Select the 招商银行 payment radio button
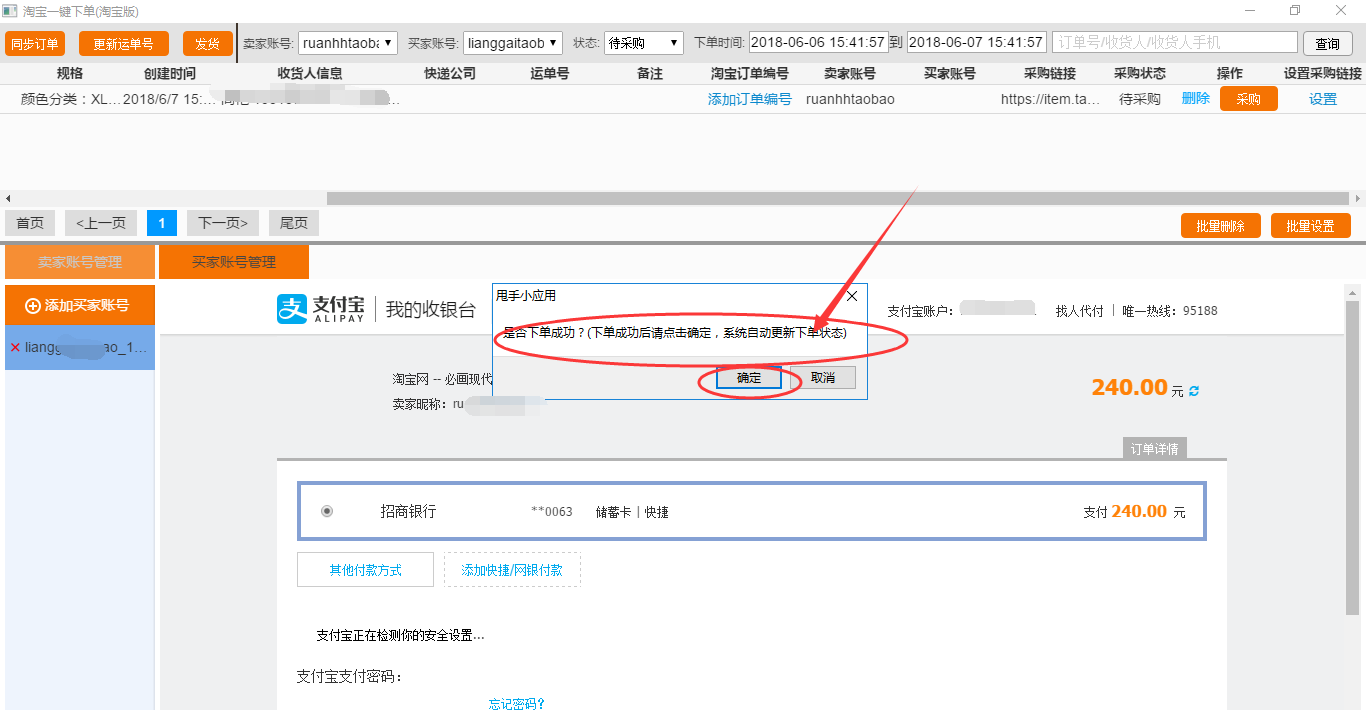 tap(327, 511)
